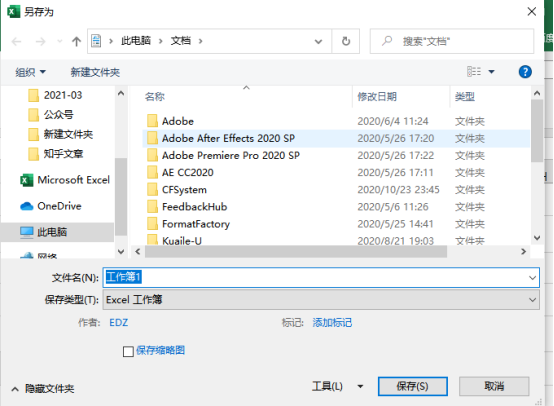The image size is (554, 406).
Task: Click the Adobe folder icon
Action: 152,121
